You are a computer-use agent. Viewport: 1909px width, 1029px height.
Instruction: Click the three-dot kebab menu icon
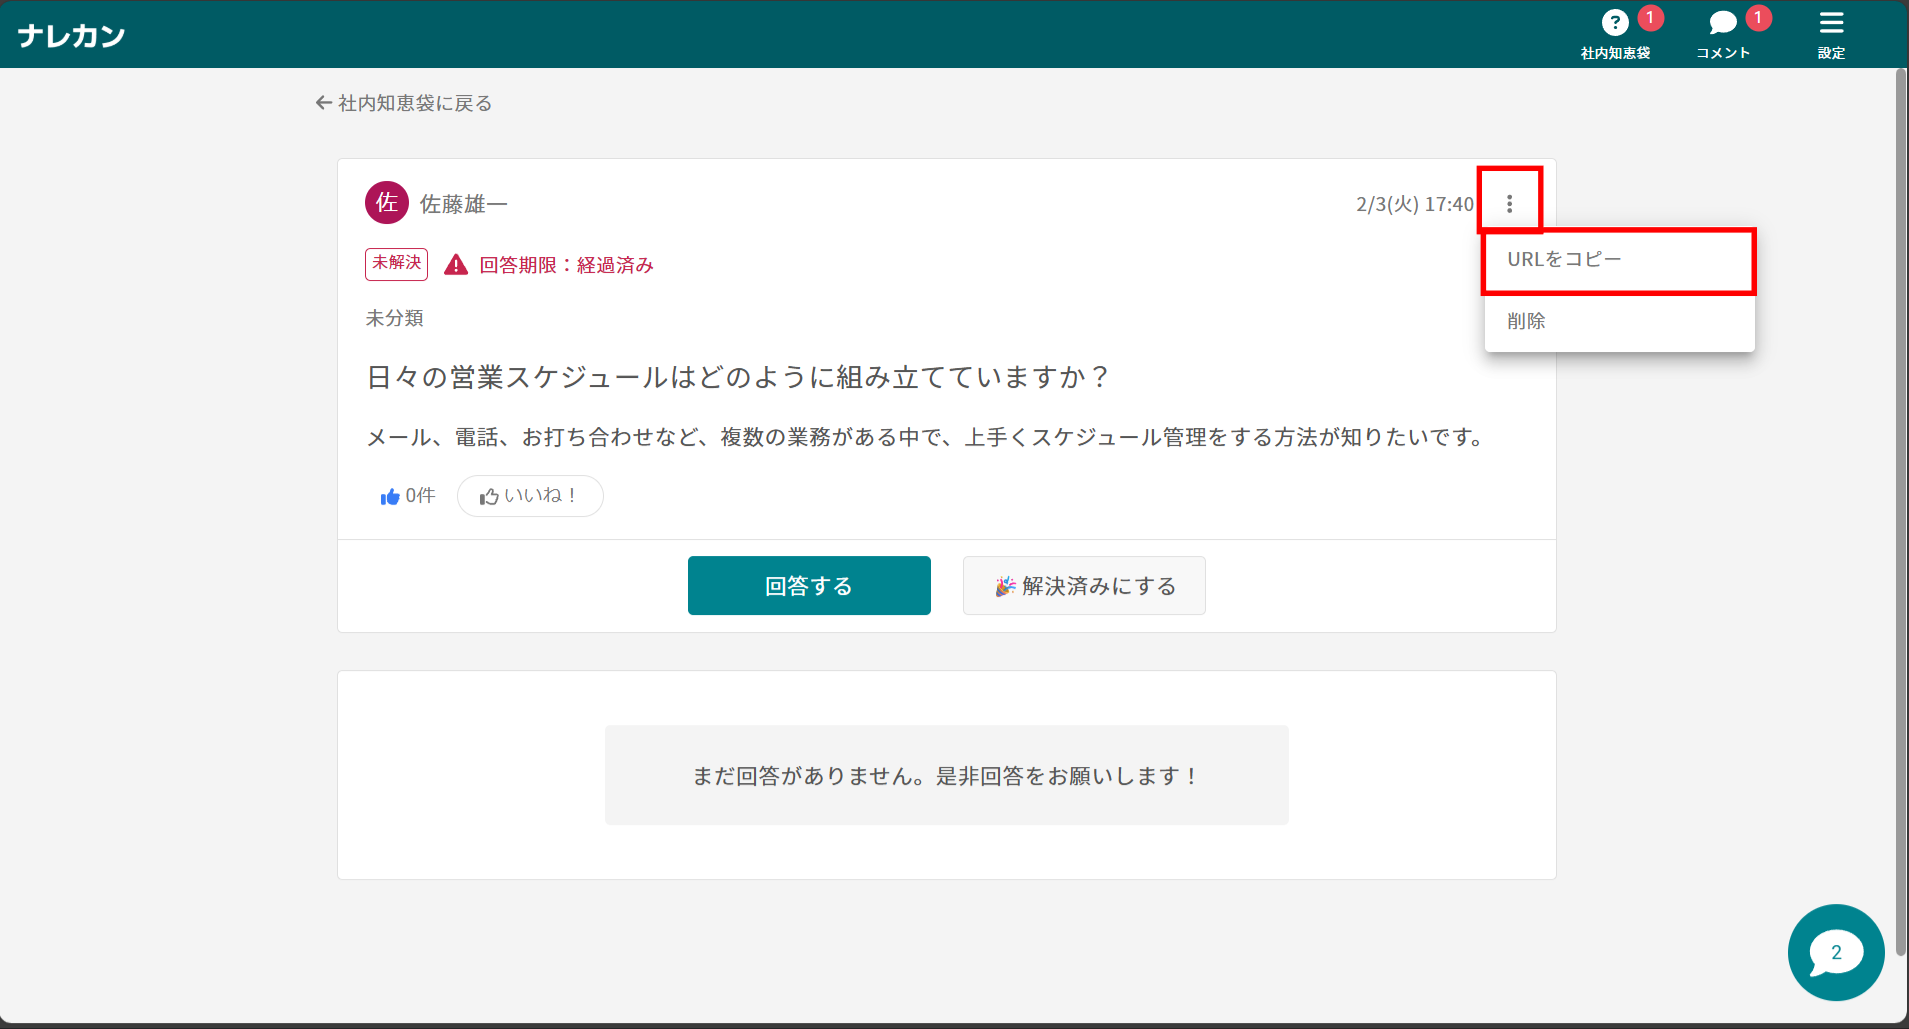click(x=1512, y=201)
